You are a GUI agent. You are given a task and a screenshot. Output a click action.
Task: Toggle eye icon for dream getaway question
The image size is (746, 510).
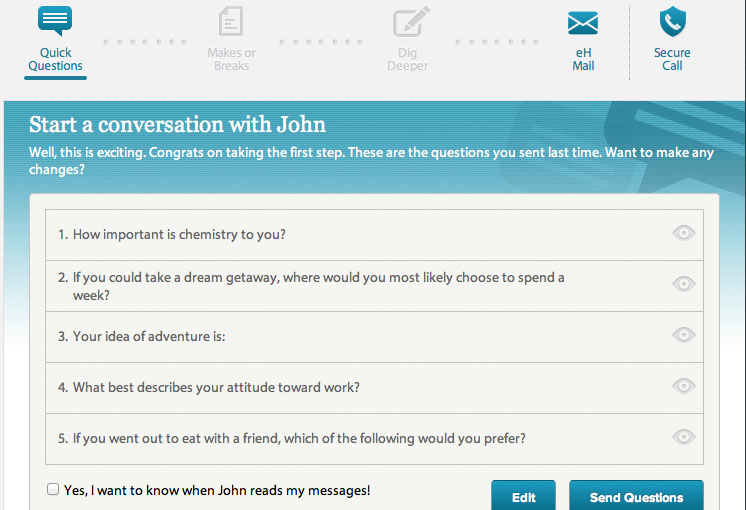point(683,284)
